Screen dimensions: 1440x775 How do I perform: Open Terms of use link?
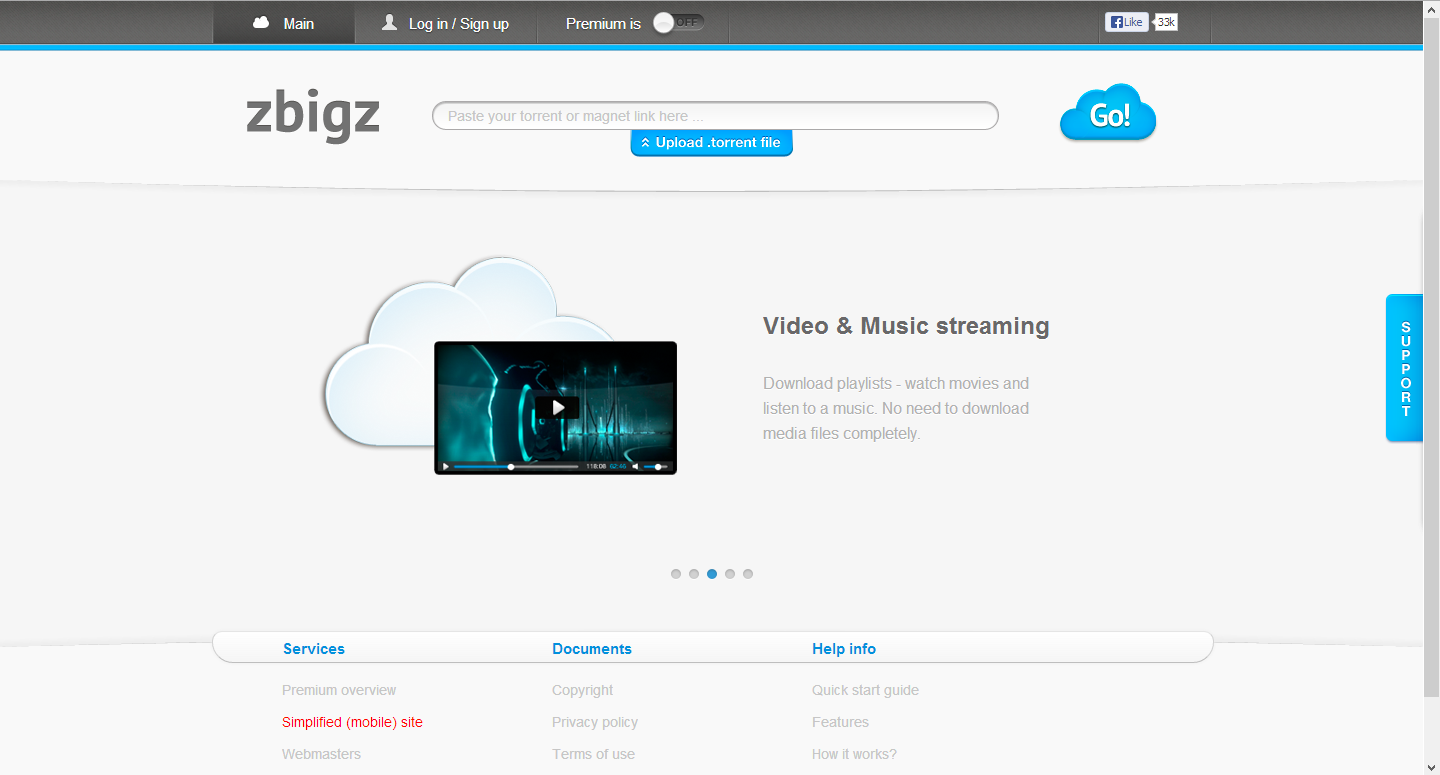(593, 754)
